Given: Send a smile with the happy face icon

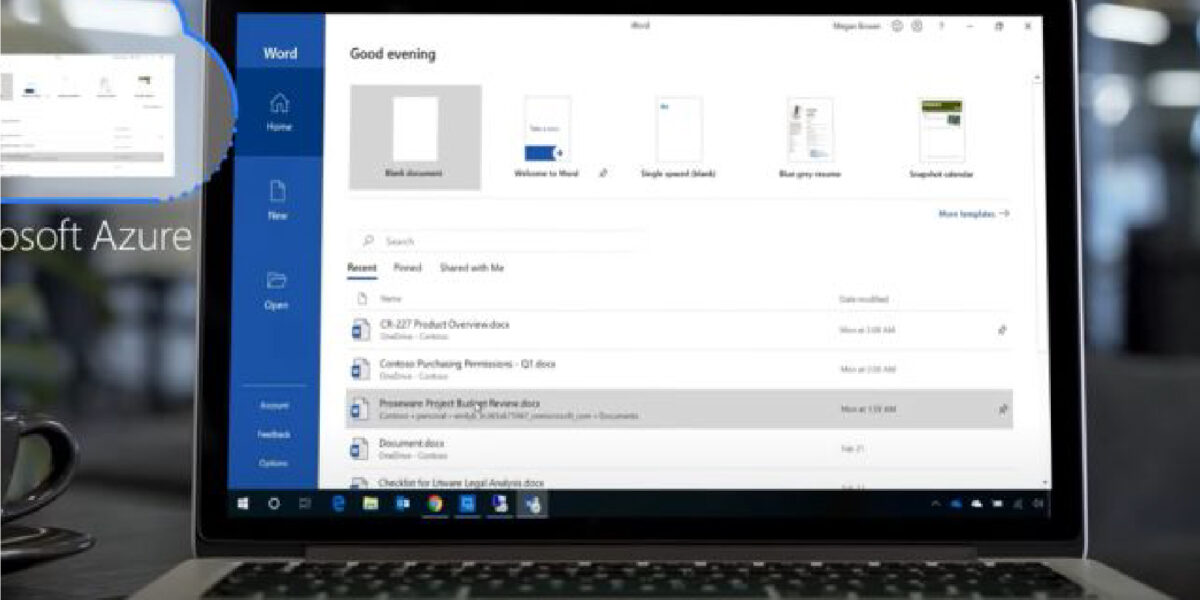Looking at the screenshot, I should [x=897, y=26].
